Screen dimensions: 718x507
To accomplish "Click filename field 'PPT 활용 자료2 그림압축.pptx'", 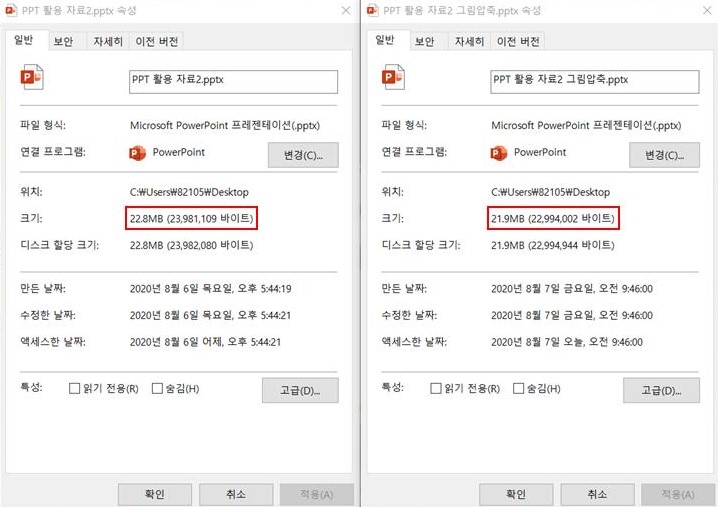I will tap(594, 81).
